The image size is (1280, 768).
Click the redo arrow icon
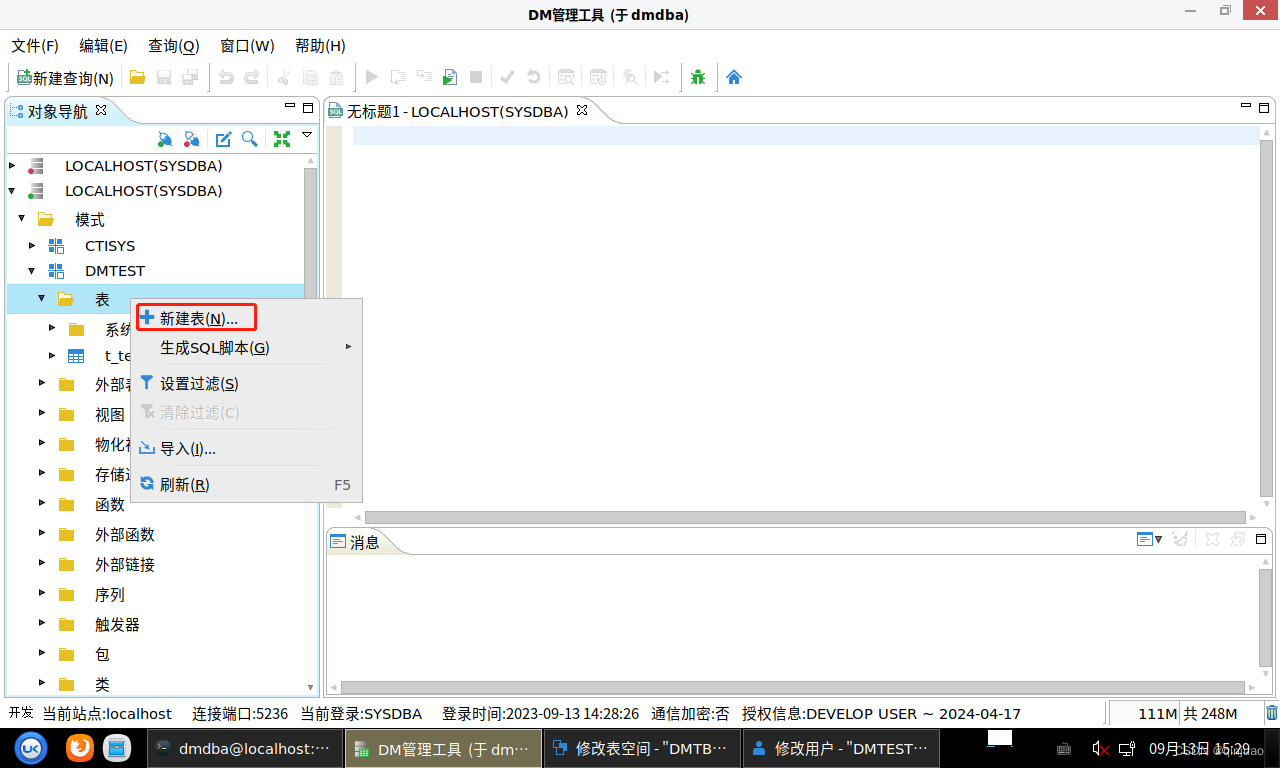[x=252, y=77]
